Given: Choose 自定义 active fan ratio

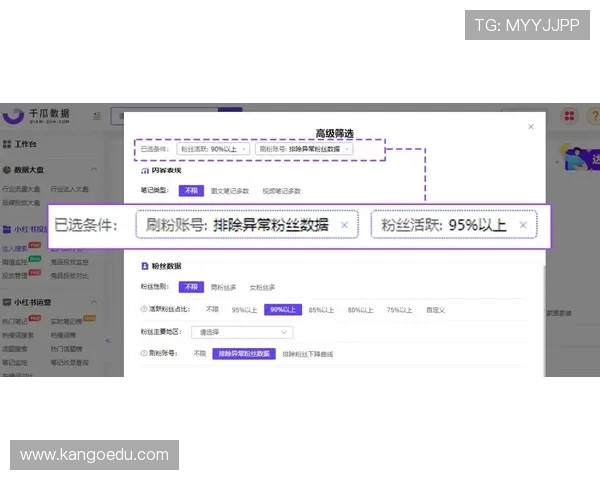Looking at the screenshot, I should [x=435, y=310].
